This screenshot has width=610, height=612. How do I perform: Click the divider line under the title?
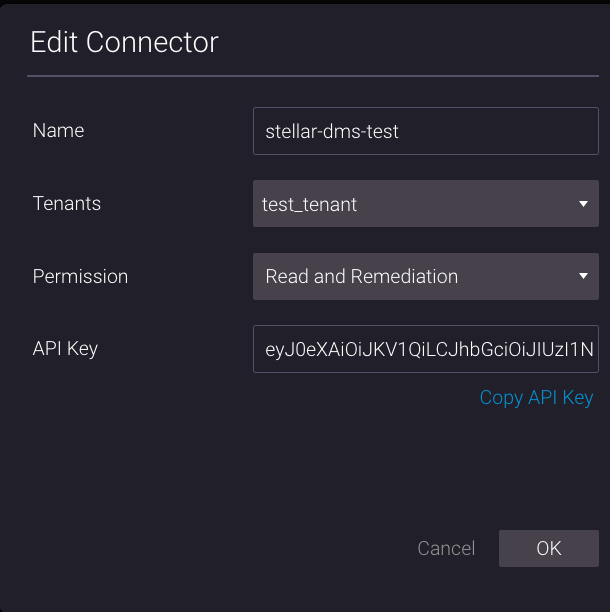pos(312,75)
